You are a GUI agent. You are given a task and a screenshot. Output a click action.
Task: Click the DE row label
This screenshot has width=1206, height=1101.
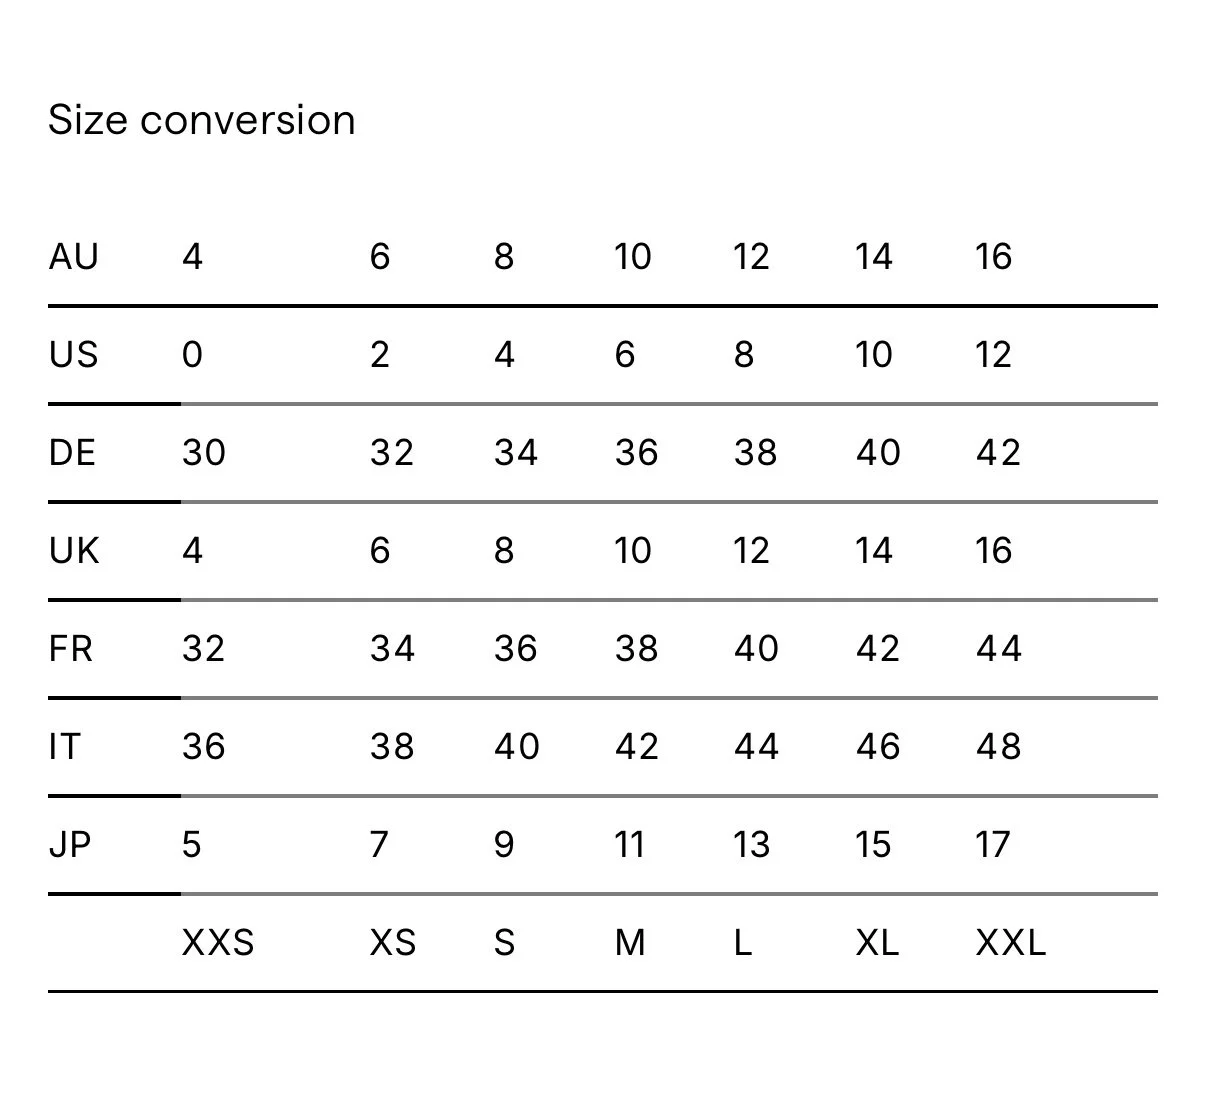click(72, 453)
